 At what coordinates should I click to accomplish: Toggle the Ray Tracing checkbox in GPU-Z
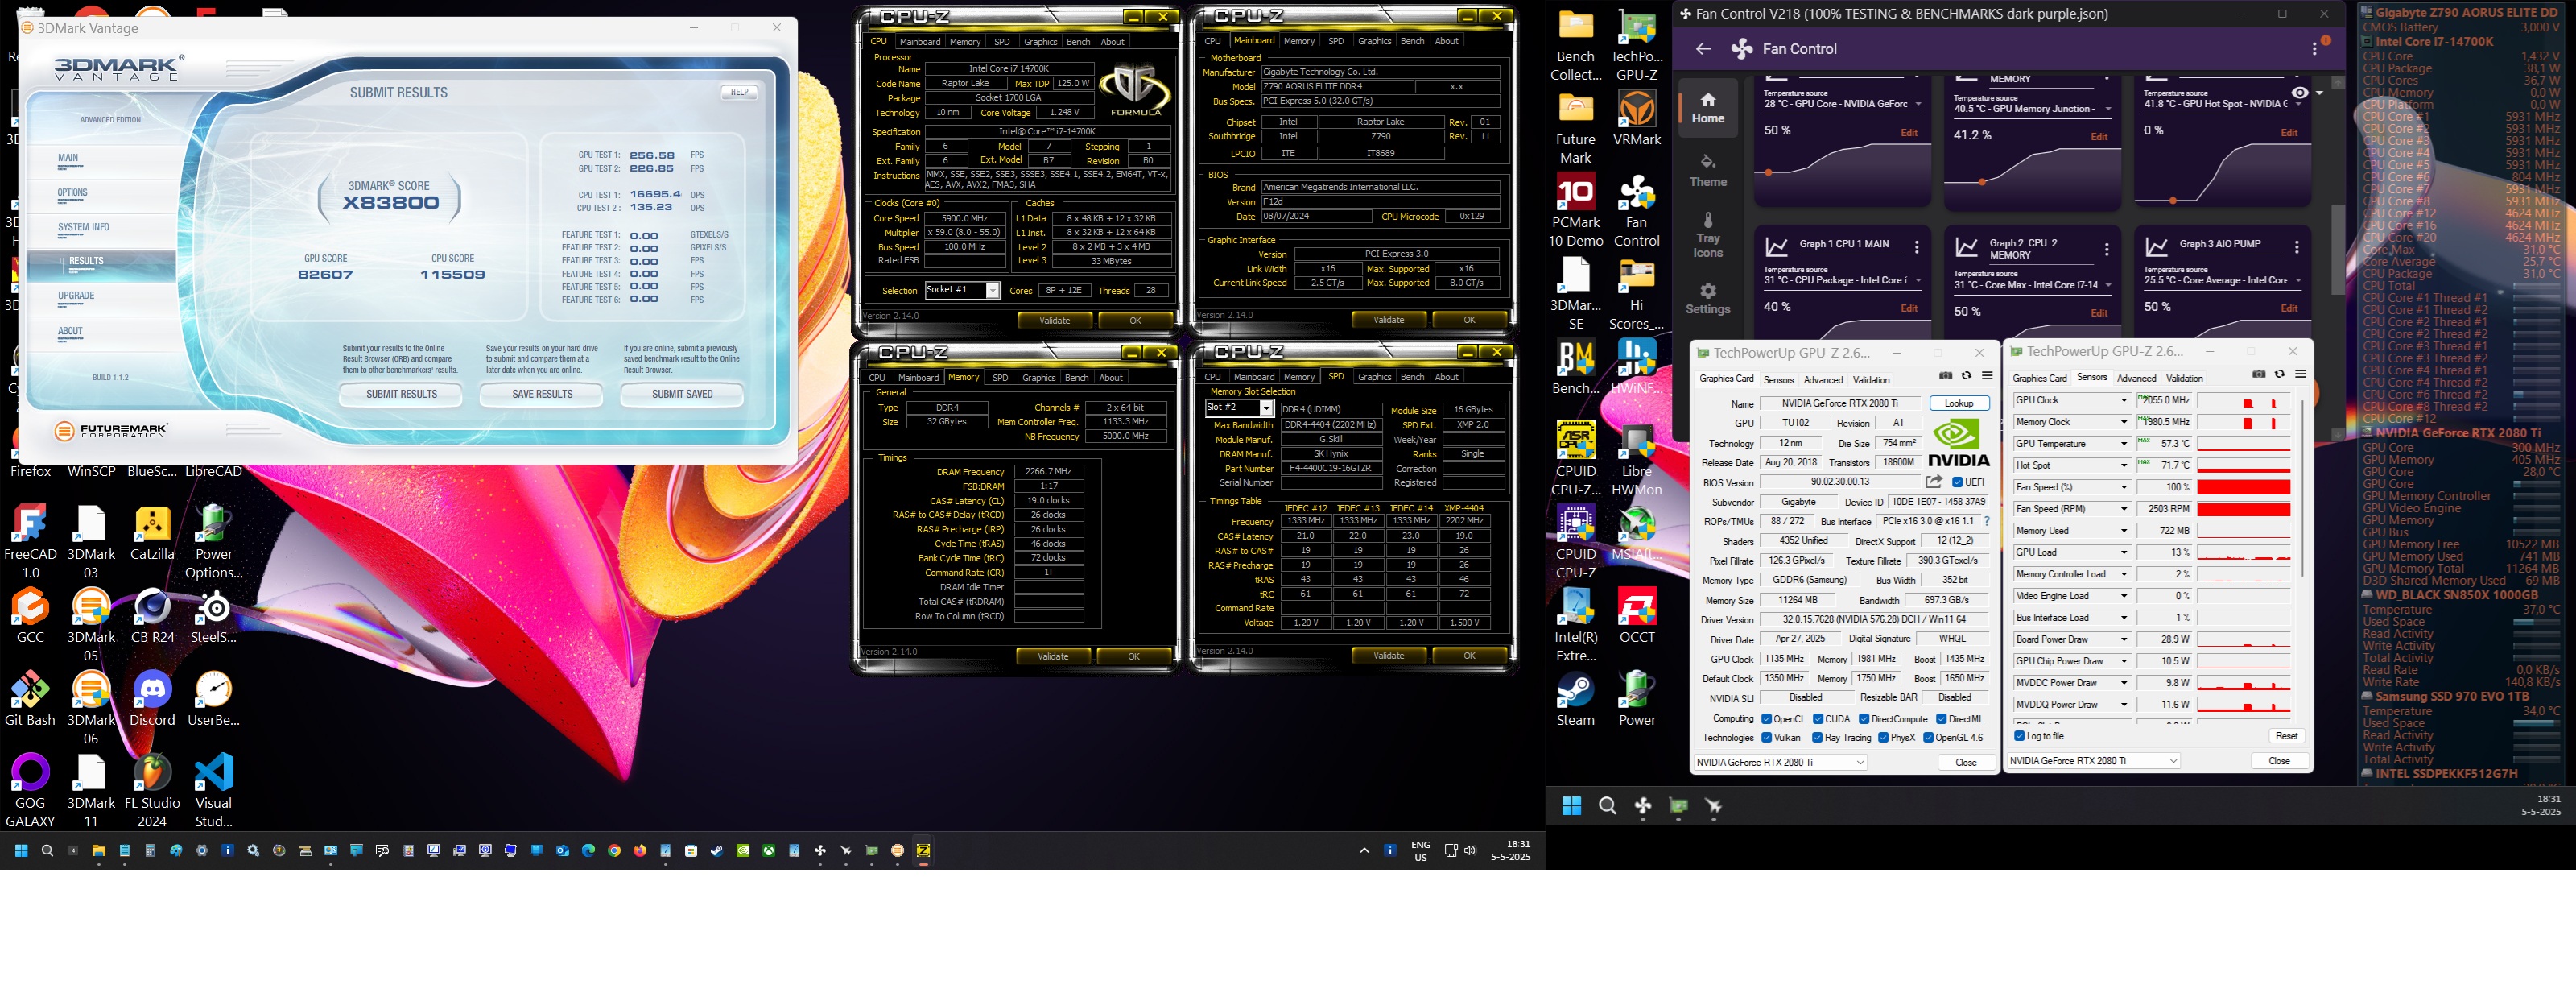click(1818, 738)
